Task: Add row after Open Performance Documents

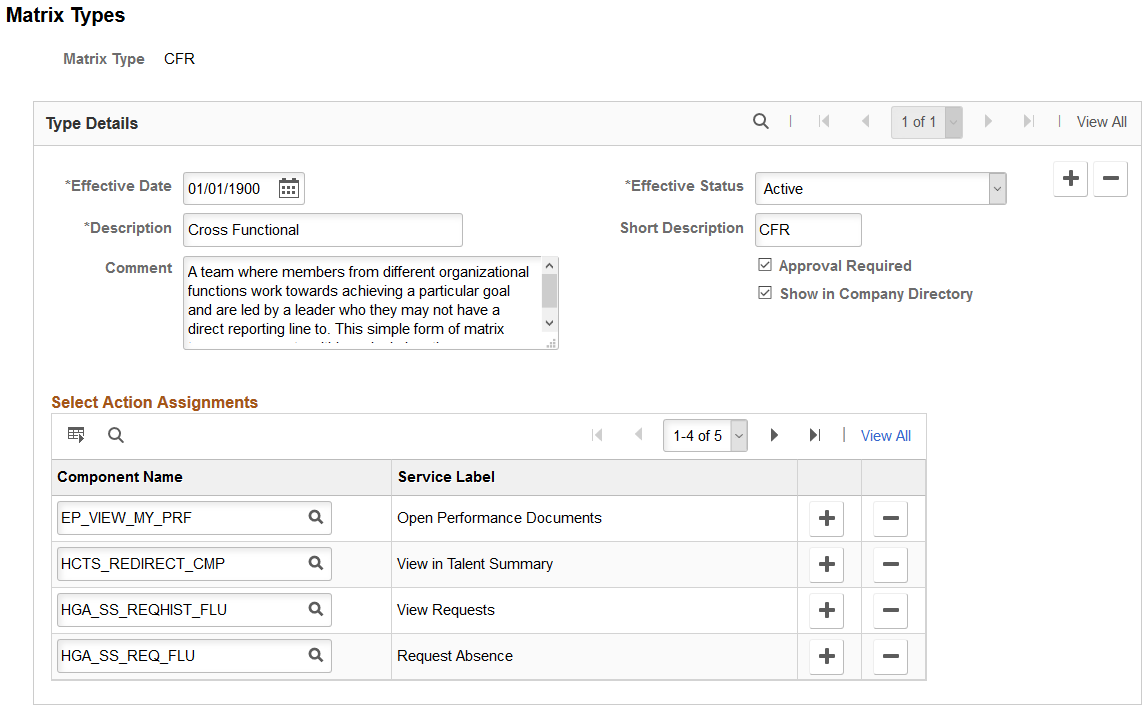Action: [827, 518]
